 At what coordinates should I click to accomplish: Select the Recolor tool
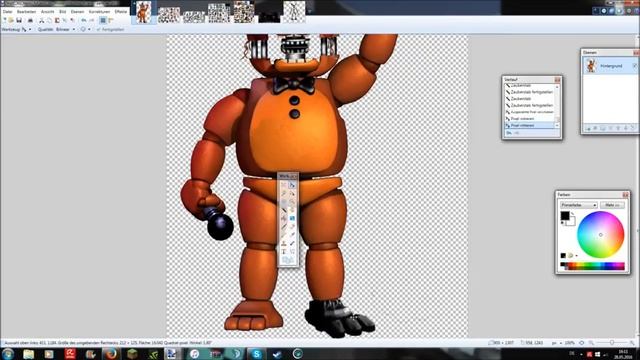[292, 244]
